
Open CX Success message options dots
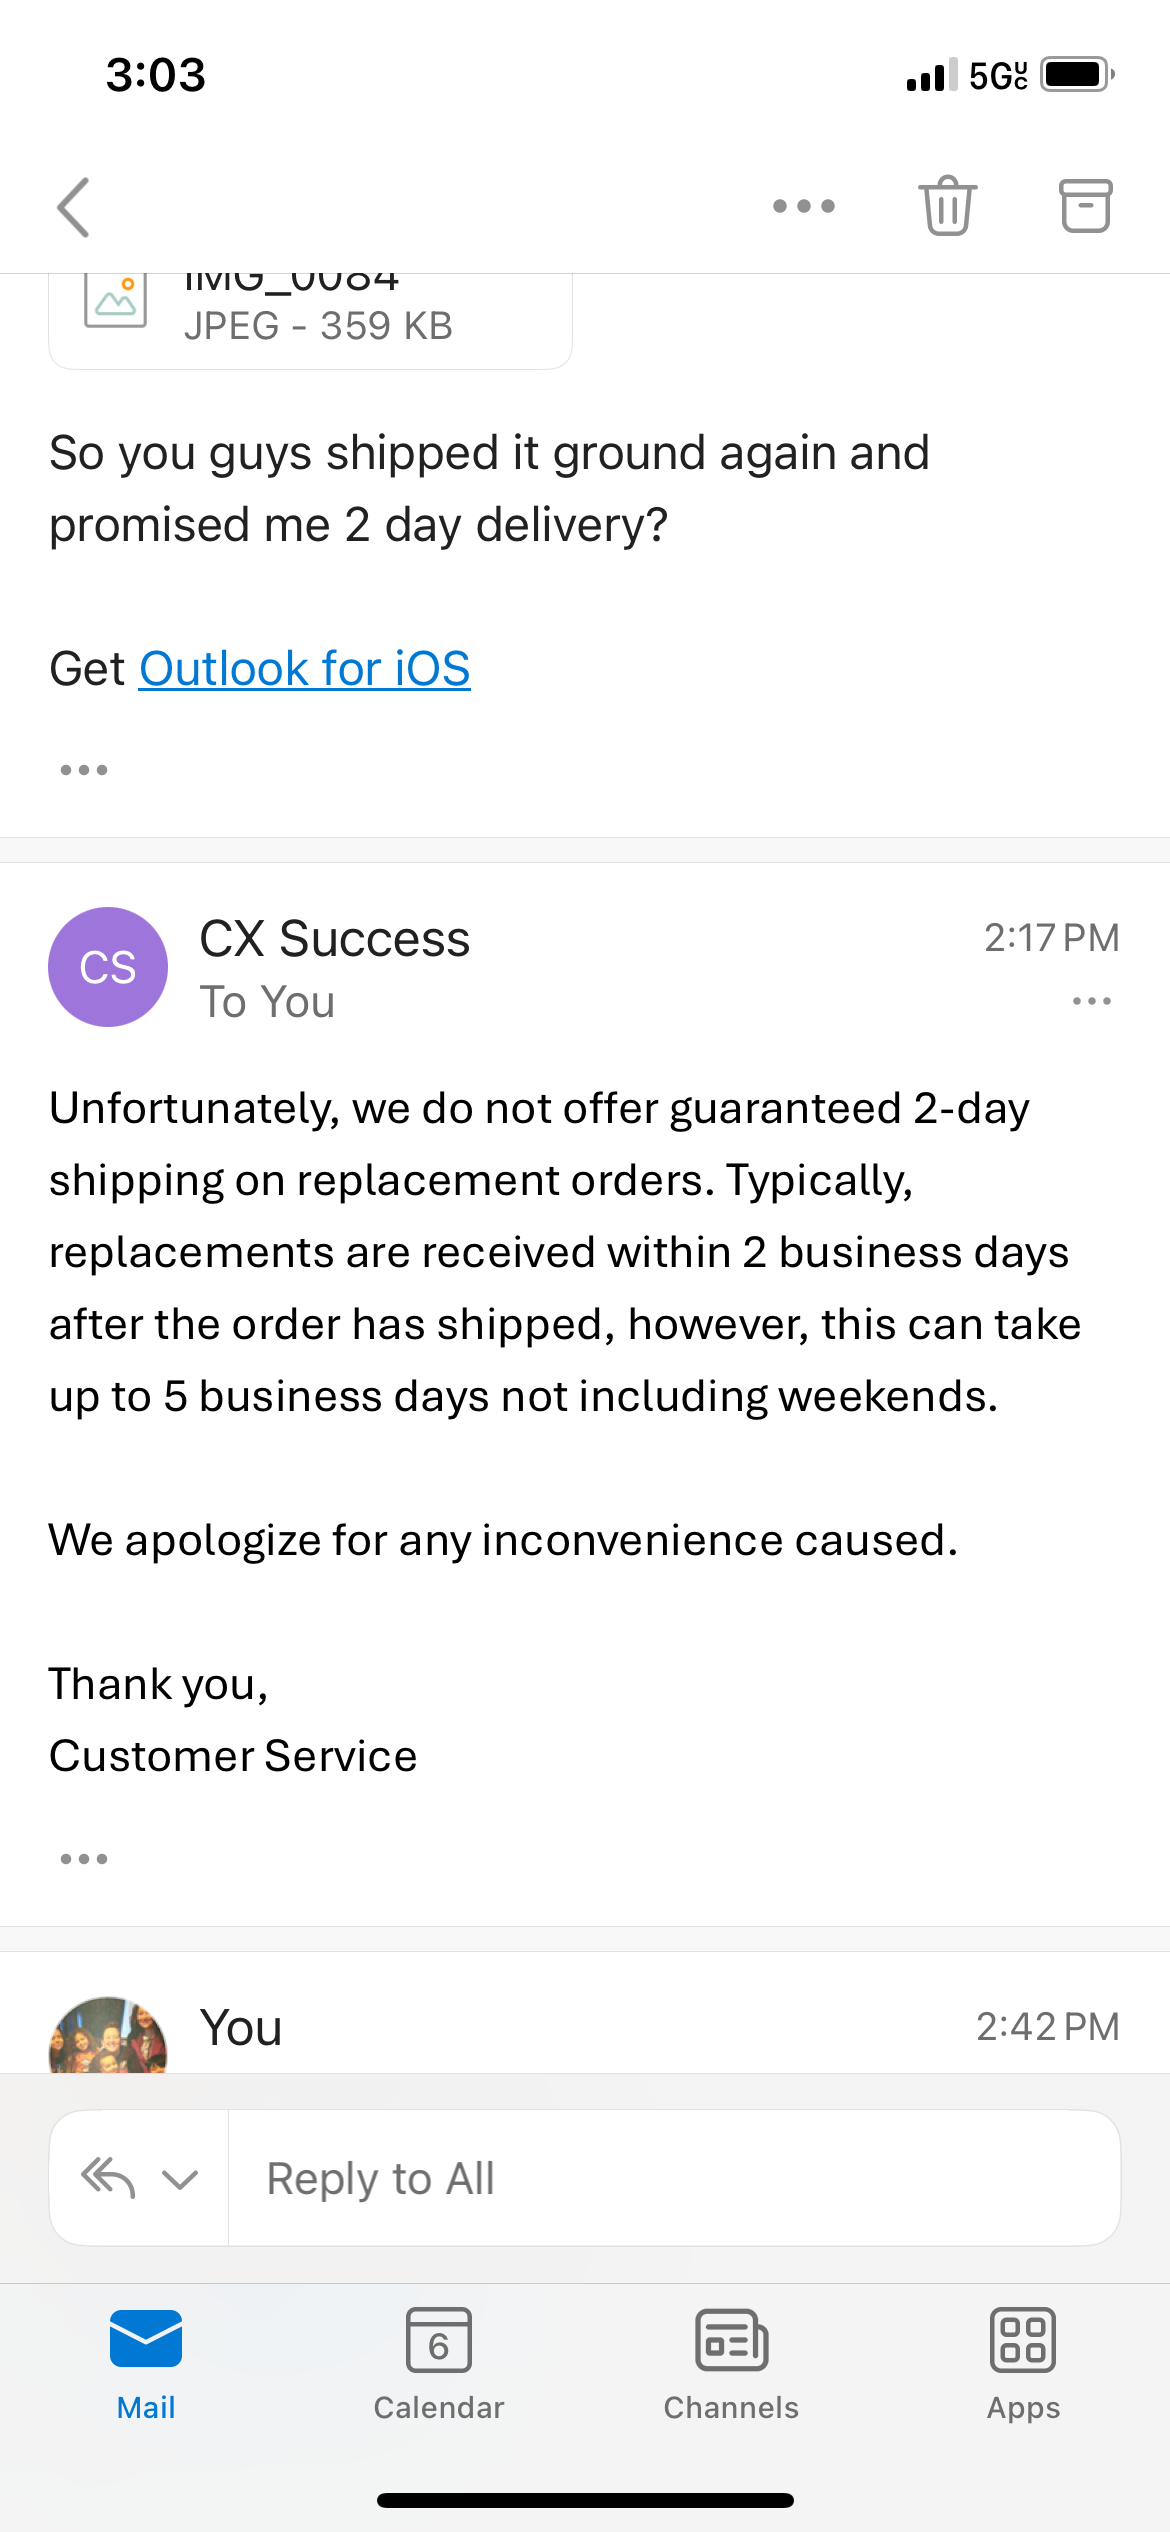point(1091,1001)
